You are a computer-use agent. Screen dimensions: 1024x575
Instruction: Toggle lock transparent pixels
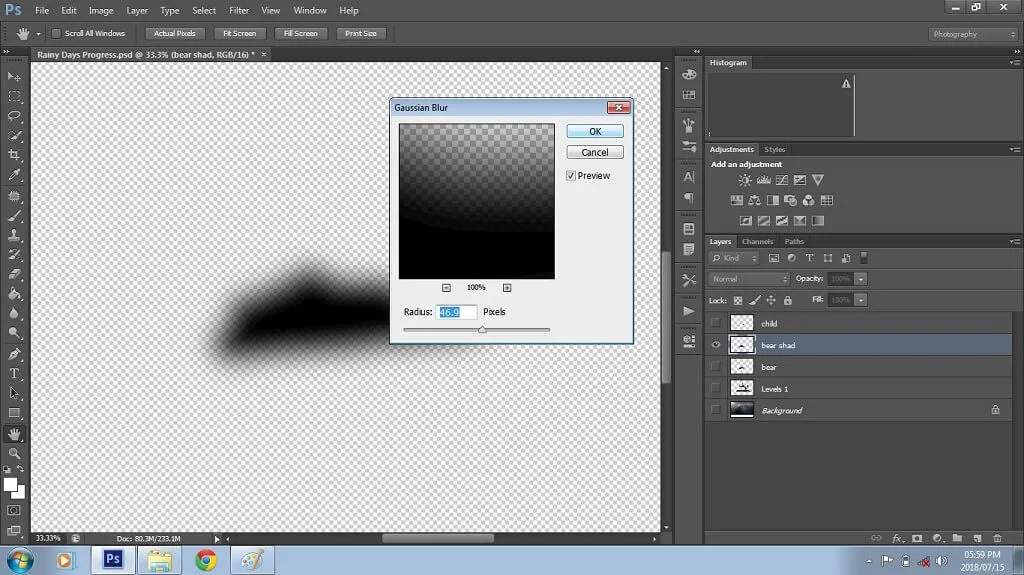[738, 301]
